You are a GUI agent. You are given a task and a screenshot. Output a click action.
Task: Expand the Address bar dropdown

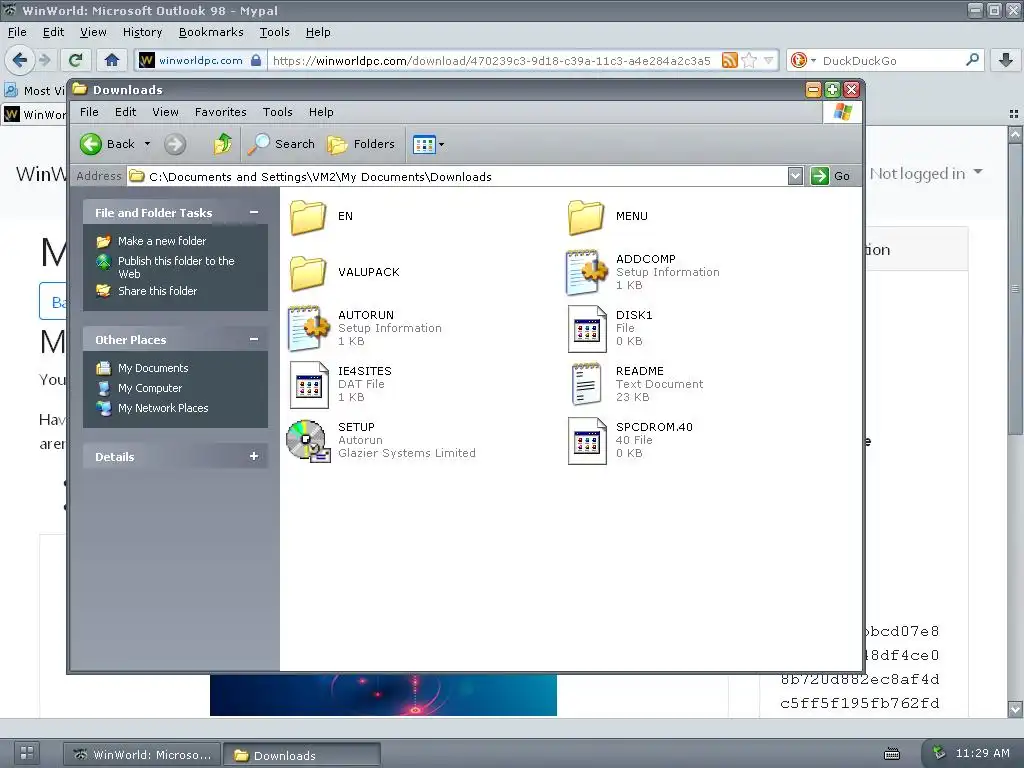[795, 176]
